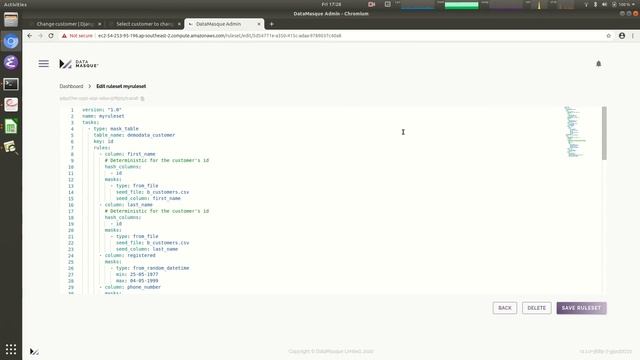Click the 'key: id' line
Screen dimensions: 640x360
tap(104, 141)
